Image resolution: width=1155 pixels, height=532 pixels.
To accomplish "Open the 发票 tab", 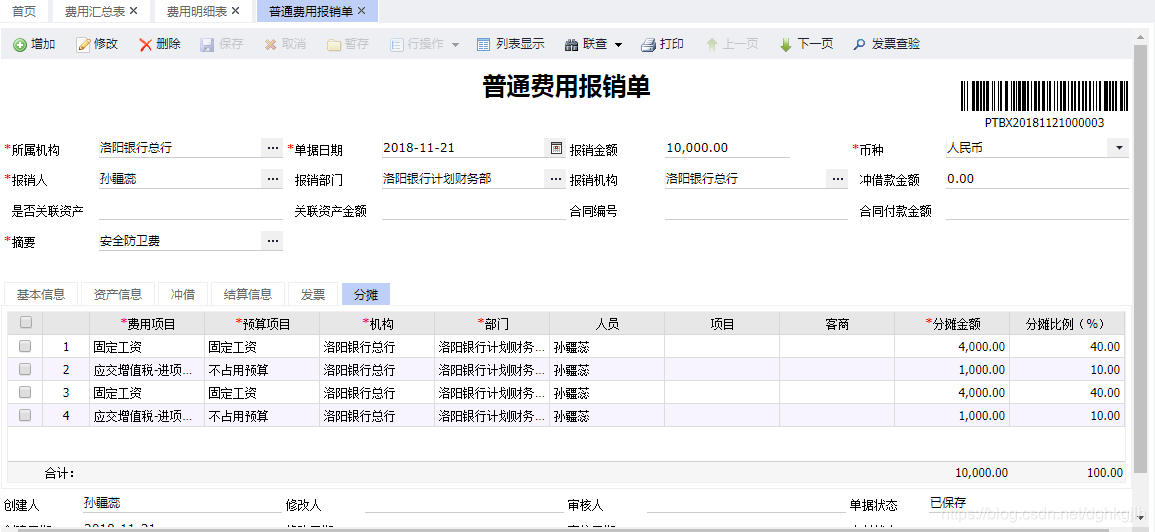I will (x=313, y=294).
